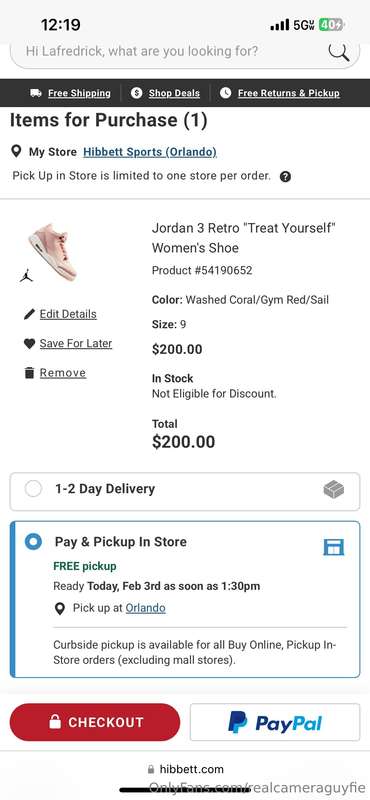Tap the My Store location pin icon
Screen dimensions: 370x800
tap(16, 152)
